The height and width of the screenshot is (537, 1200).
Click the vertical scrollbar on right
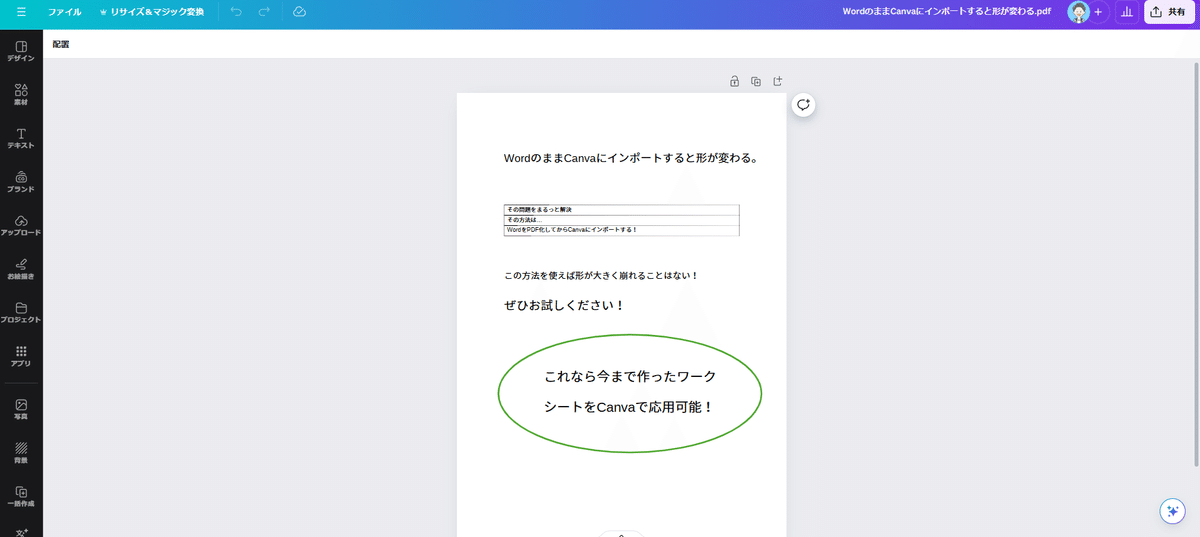coord(1196,265)
